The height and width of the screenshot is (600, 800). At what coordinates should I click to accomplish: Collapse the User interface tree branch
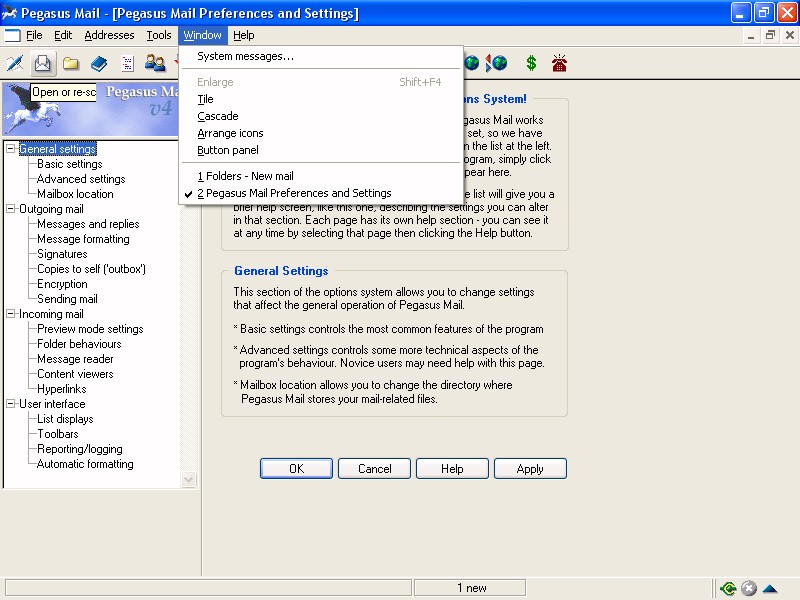(x=11, y=404)
